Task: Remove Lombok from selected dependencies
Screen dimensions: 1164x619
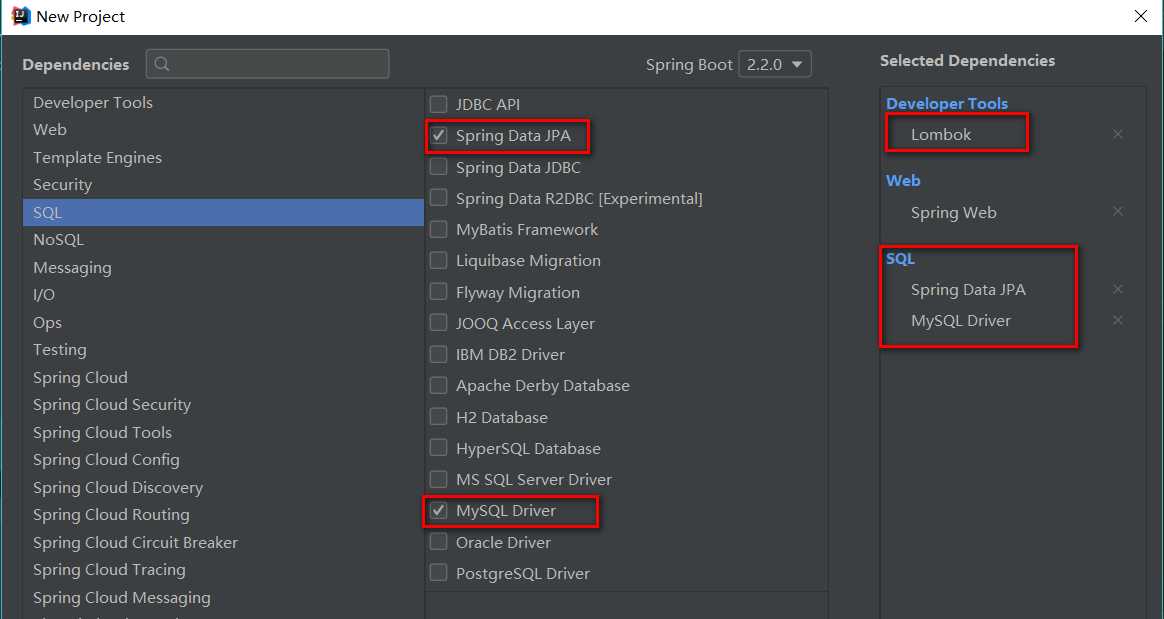Action: click(x=1118, y=134)
